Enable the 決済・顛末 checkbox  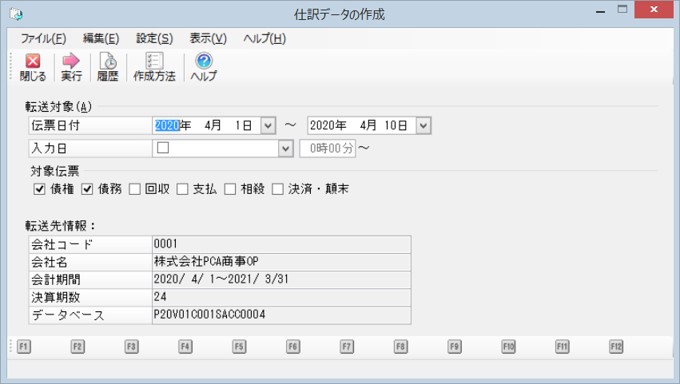[x=278, y=189]
